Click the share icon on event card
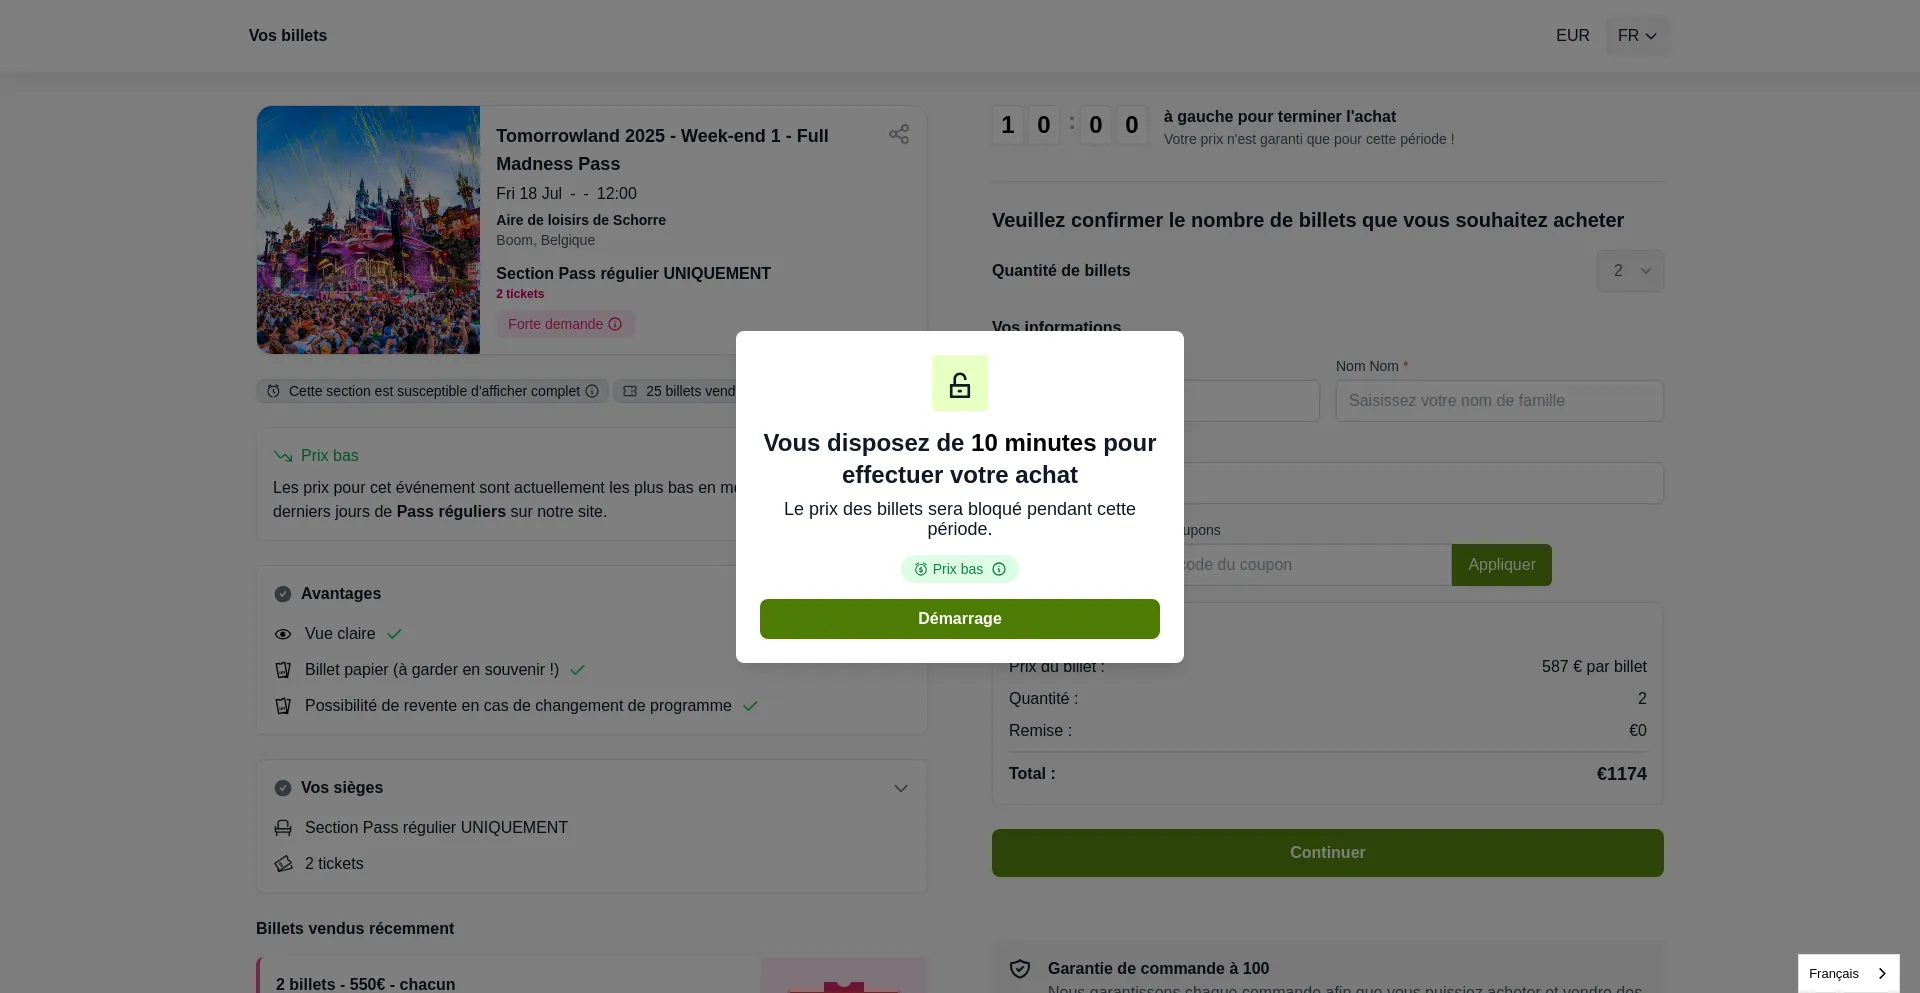This screenshot has height=993, width=1920. (899, 134)
